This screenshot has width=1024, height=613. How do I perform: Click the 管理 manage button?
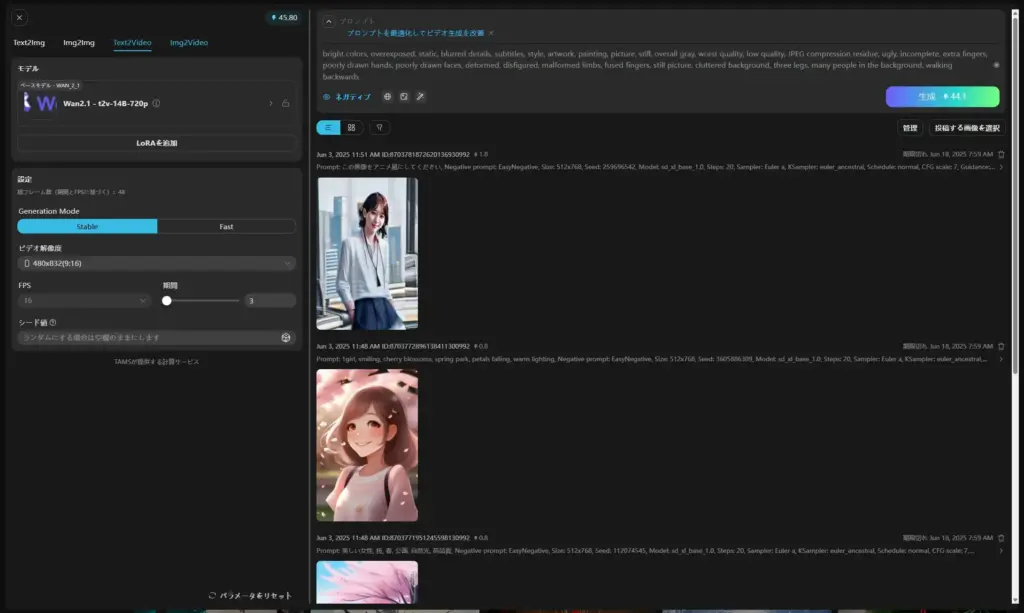coord(910,128)
